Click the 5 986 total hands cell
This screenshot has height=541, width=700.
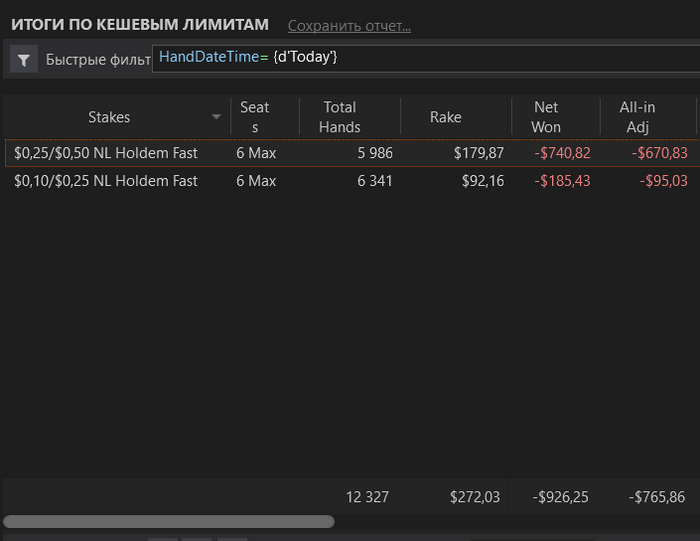(375, 153)
